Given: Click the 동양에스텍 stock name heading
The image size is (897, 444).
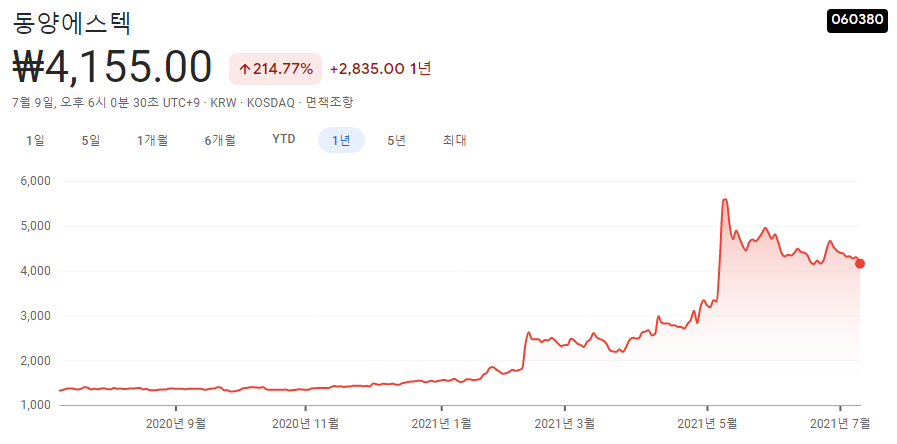Looking at the screenshot, I should [73, 23].
